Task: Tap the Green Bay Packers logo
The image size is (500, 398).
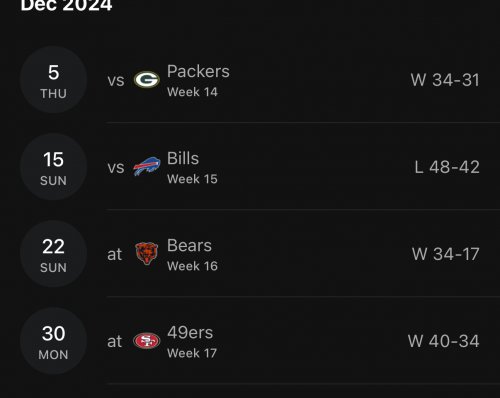Action: pyautogui.click(x=147, y=80)
